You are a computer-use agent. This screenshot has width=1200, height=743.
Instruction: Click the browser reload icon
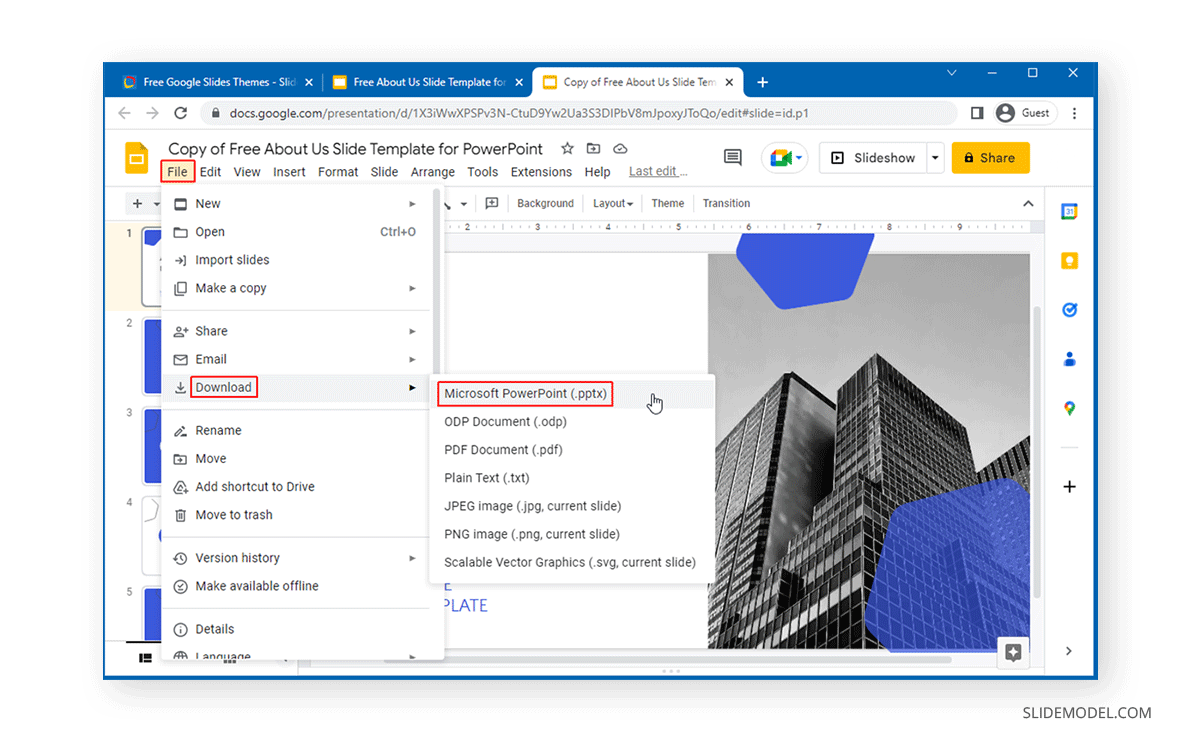click(181, 113)
